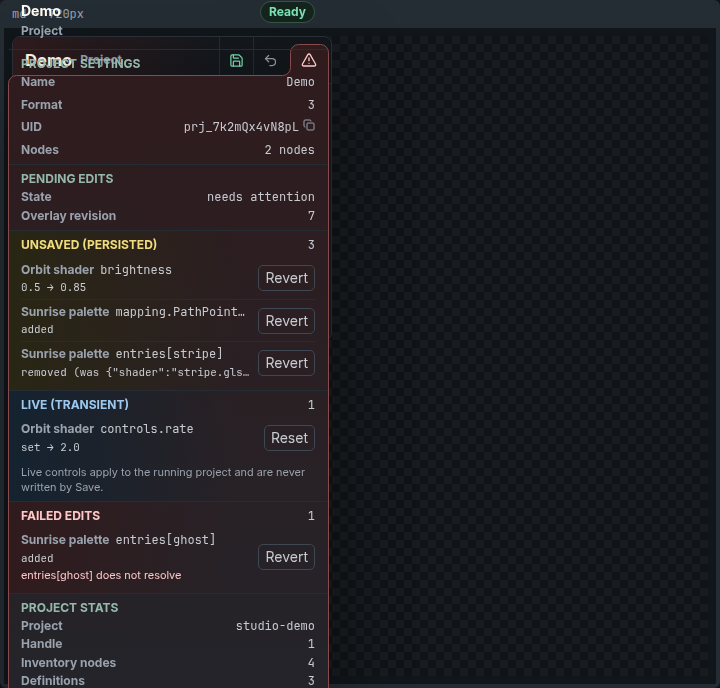Click the Ready status badge
Image resolution: width=720 pixels, height=688 pixels.
tap(287, 12)
